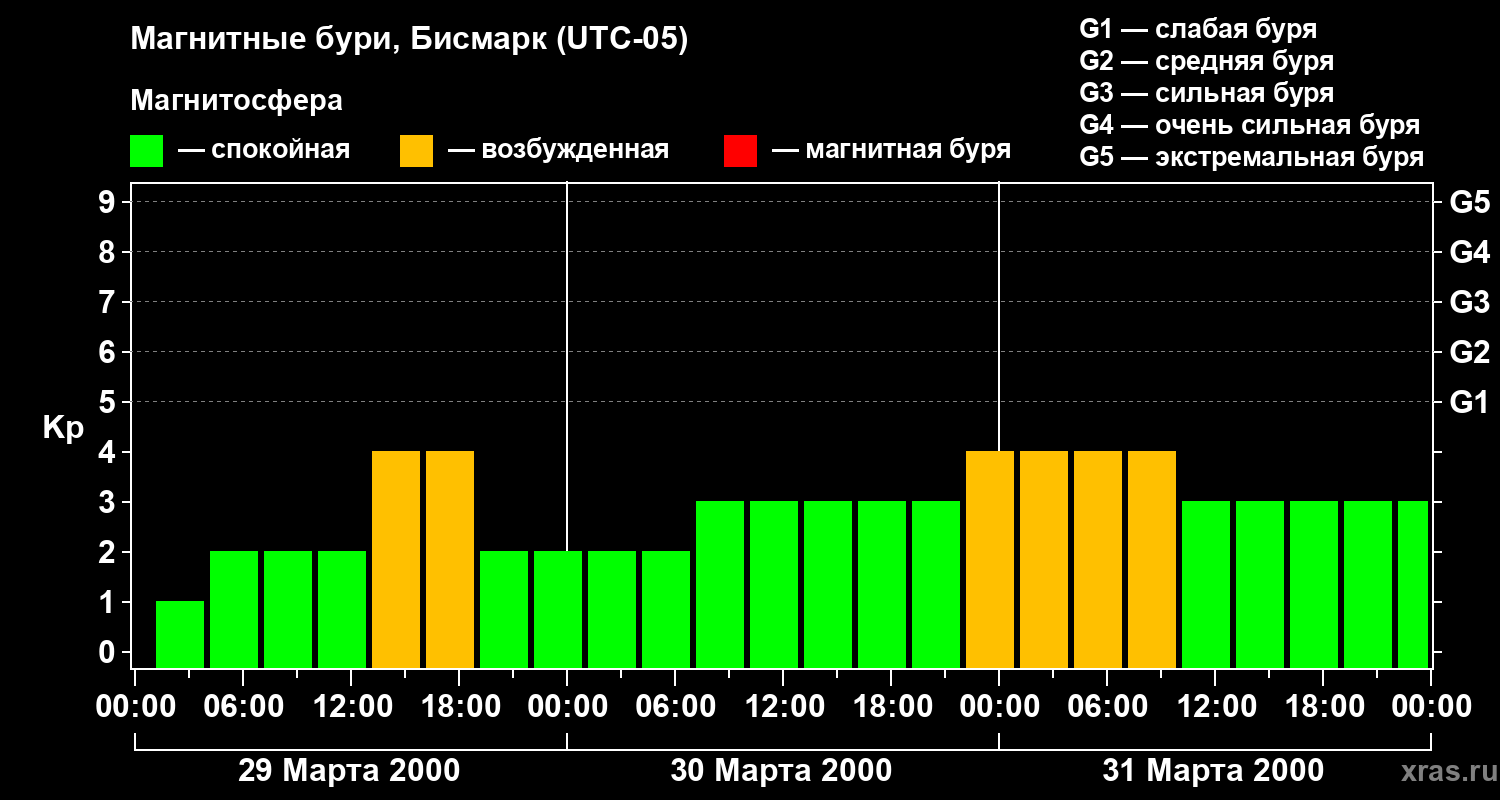Viewport: 1500px width, 800px height.
Task: Click the Kp axis value 7
Action: coord(109,302)
